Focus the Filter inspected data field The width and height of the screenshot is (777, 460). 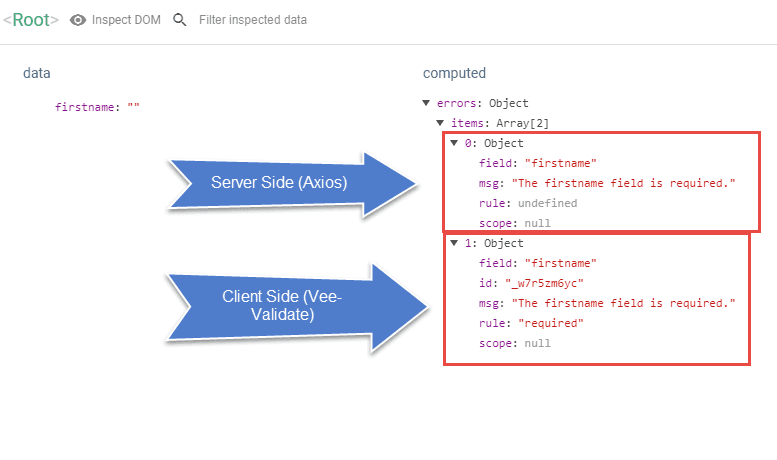click(x=253, y=20)
